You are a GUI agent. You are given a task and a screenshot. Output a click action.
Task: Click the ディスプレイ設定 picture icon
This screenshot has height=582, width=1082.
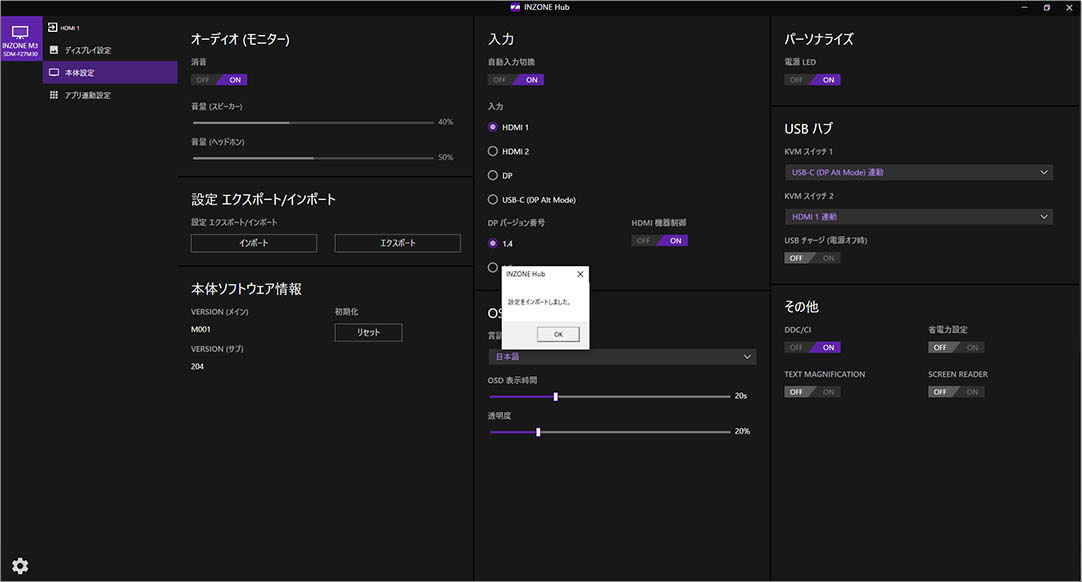54,50
